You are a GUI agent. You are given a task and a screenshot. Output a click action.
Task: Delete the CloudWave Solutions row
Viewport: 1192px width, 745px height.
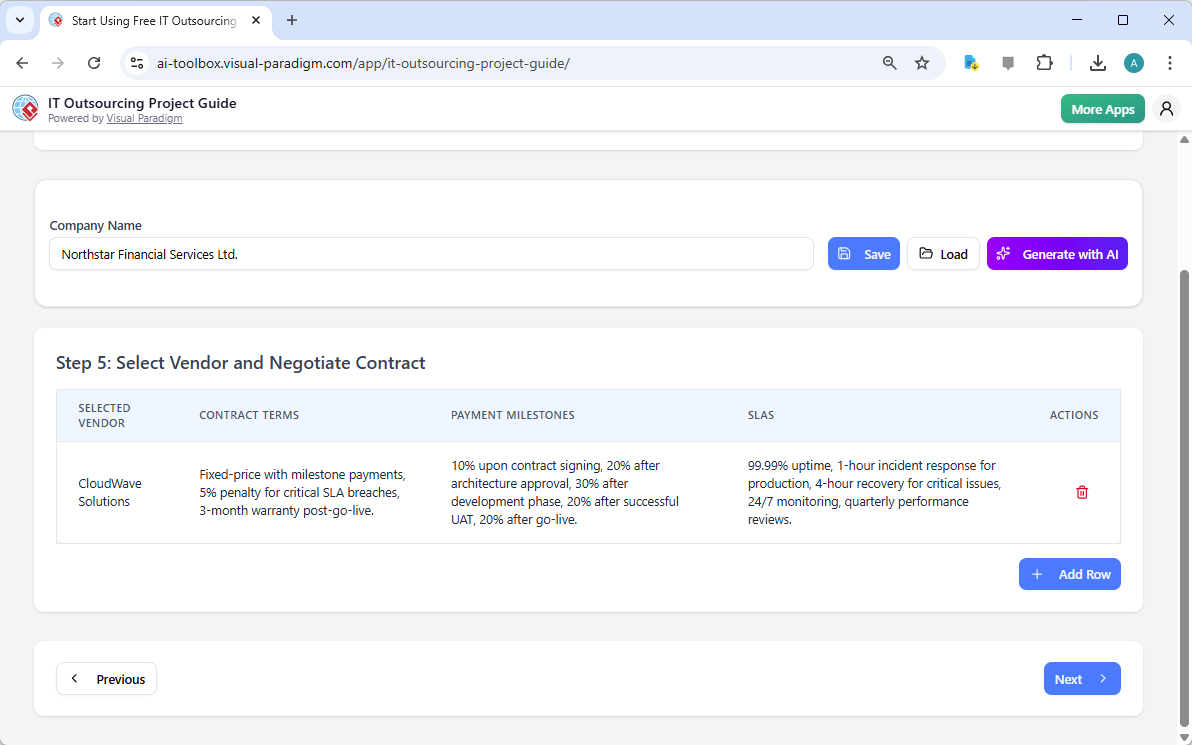click(1081, 492)
